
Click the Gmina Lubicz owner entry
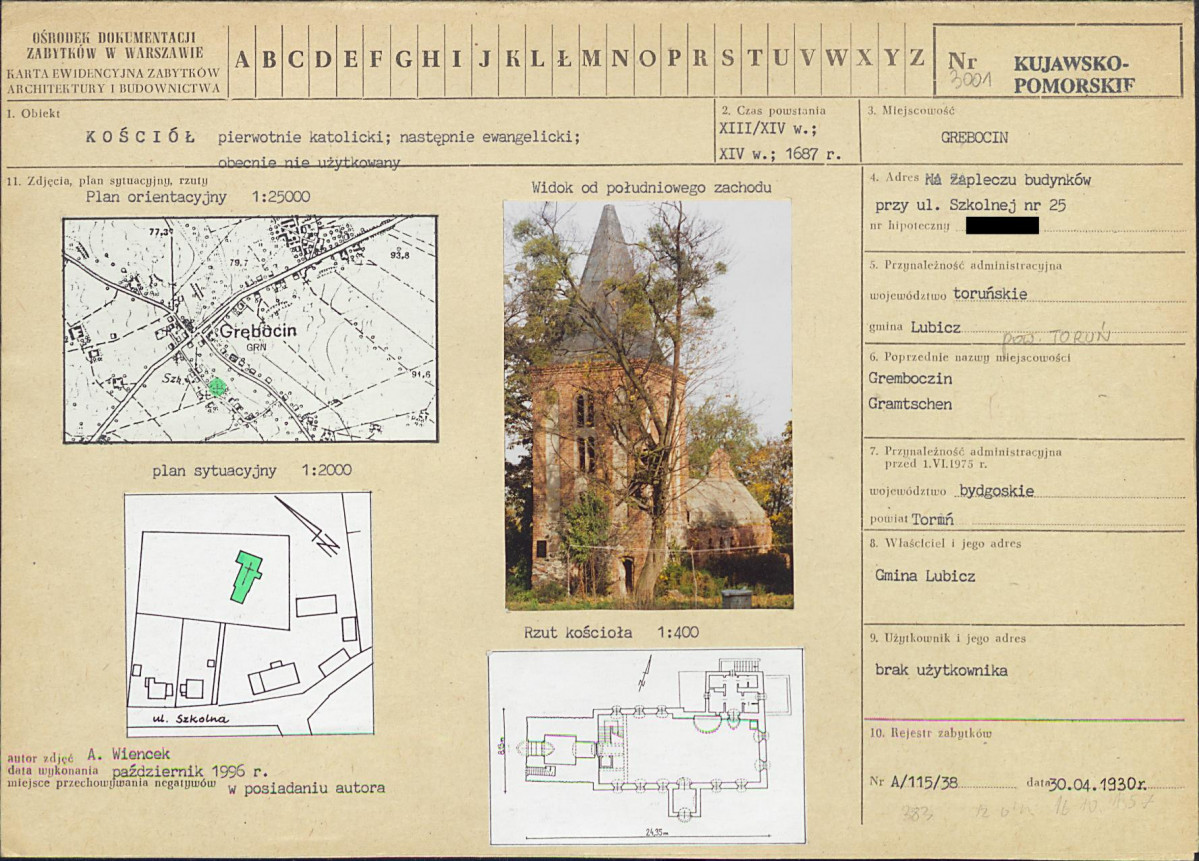click(x=925, y=576)
